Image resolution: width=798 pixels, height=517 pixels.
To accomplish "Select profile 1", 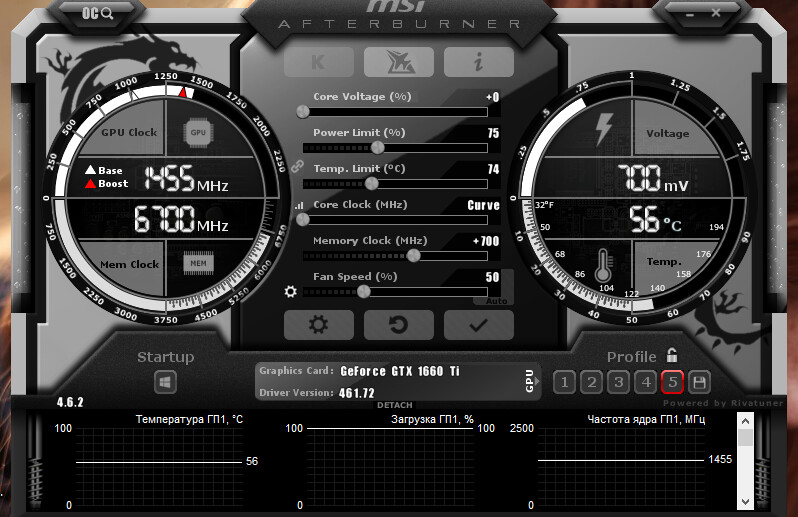I will click(564, 382).
